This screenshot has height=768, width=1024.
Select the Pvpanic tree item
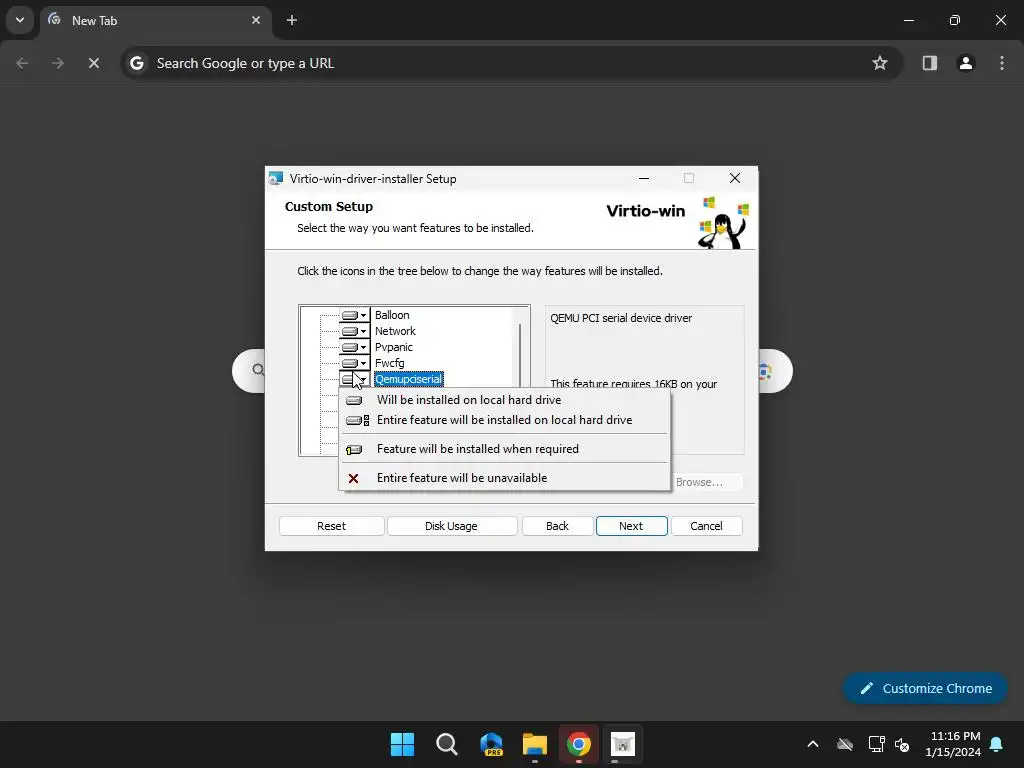tap(394, 347)
